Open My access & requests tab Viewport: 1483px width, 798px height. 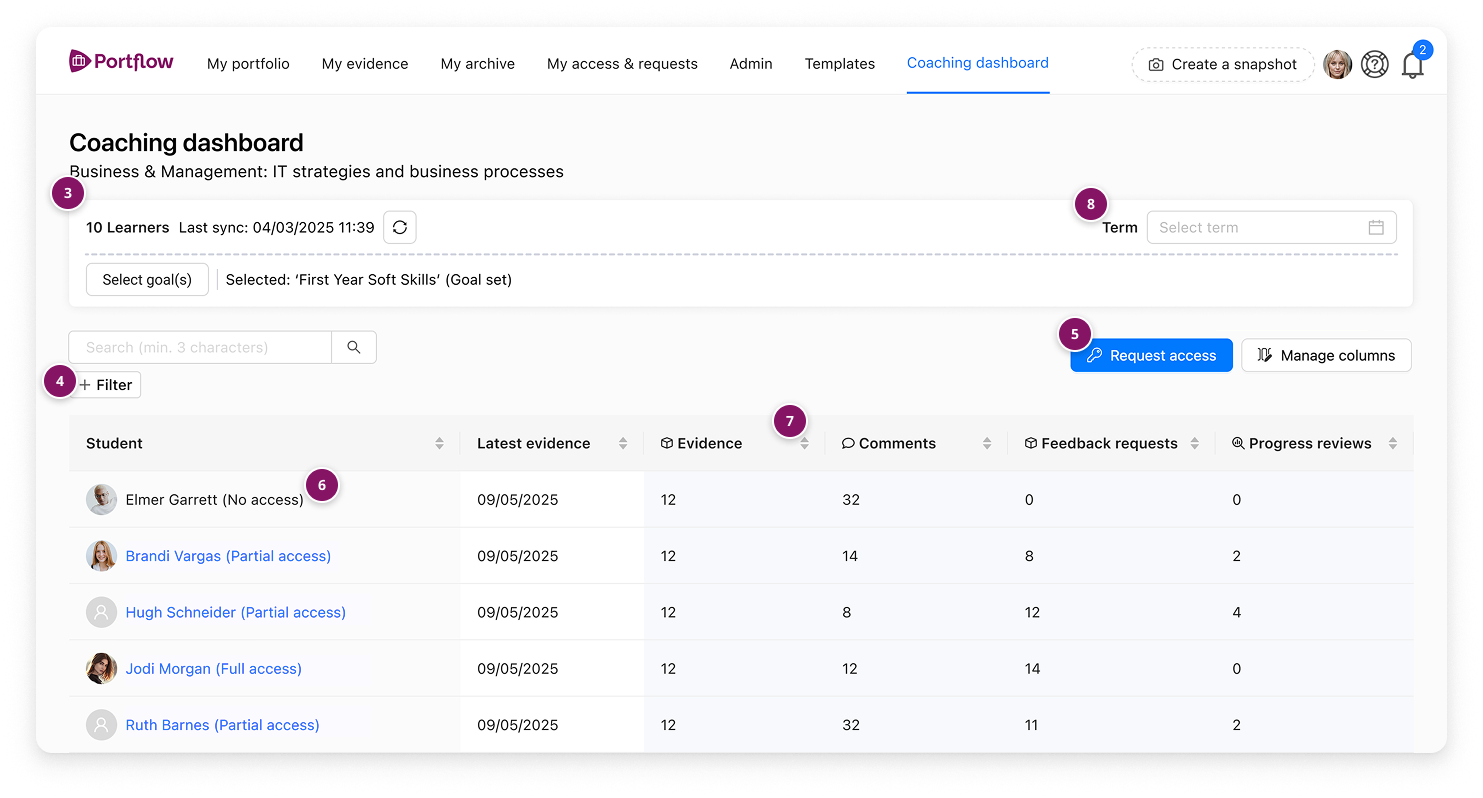pyautogui.click(x=622, y=64)
